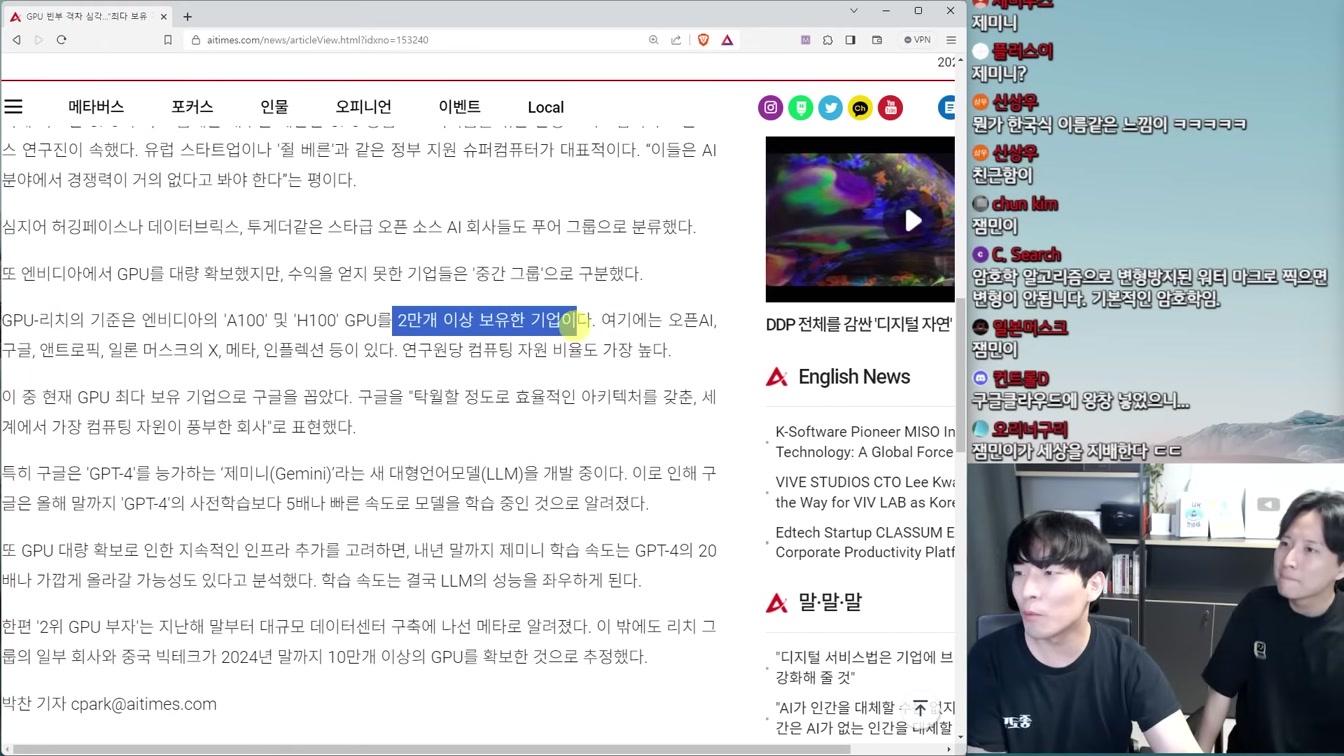Click chat message 잼민이가 세상을 지배한다

pyautogui.click(x=1076, y=452)
